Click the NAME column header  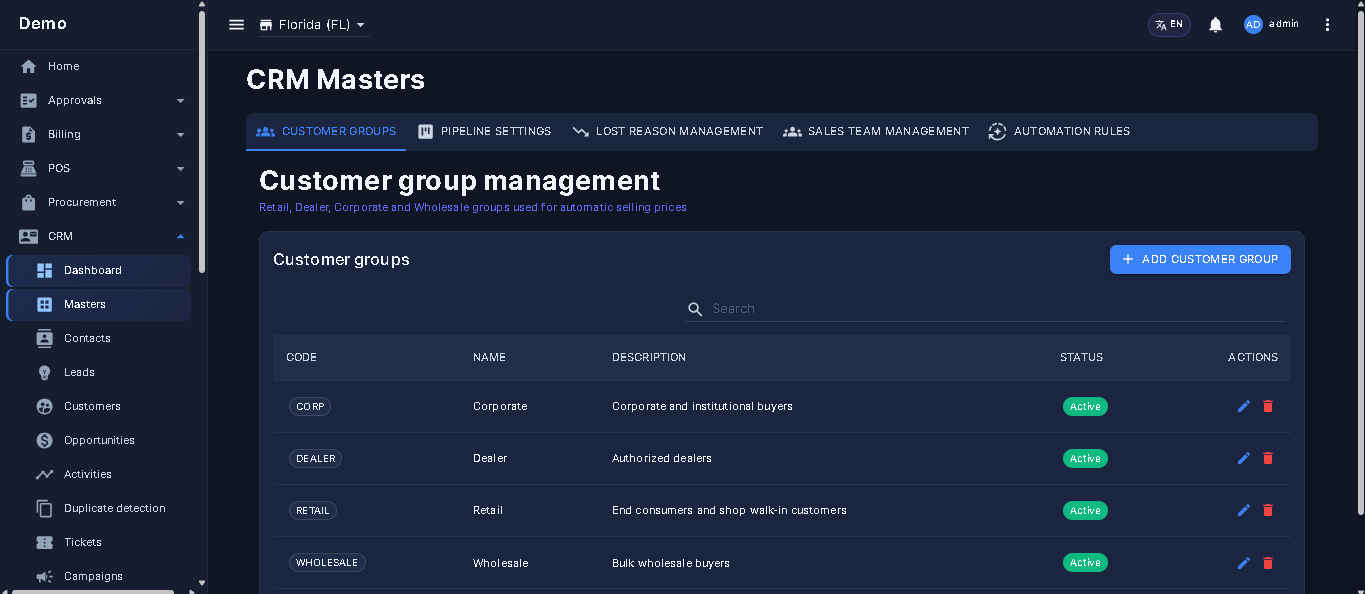click(489, 358)
